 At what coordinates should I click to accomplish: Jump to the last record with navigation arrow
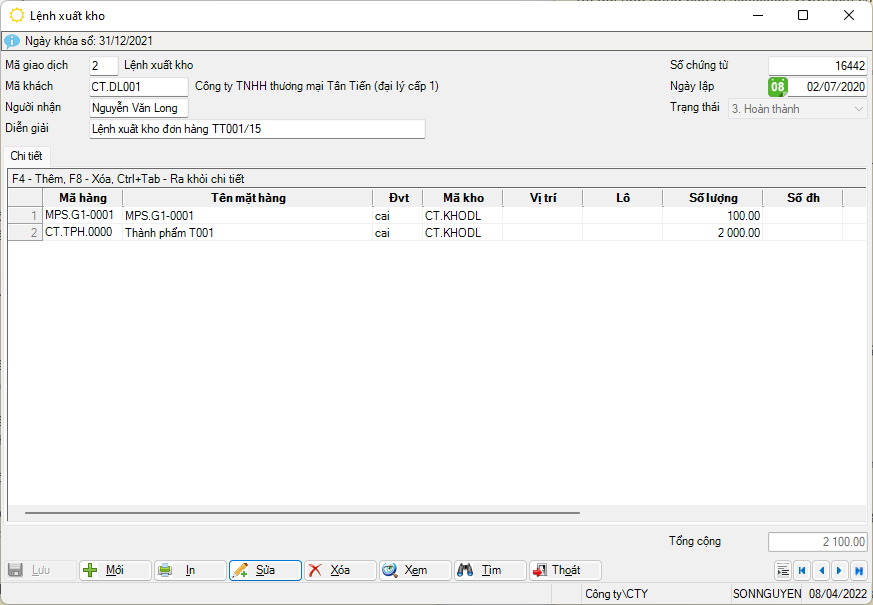pos(858,570)
